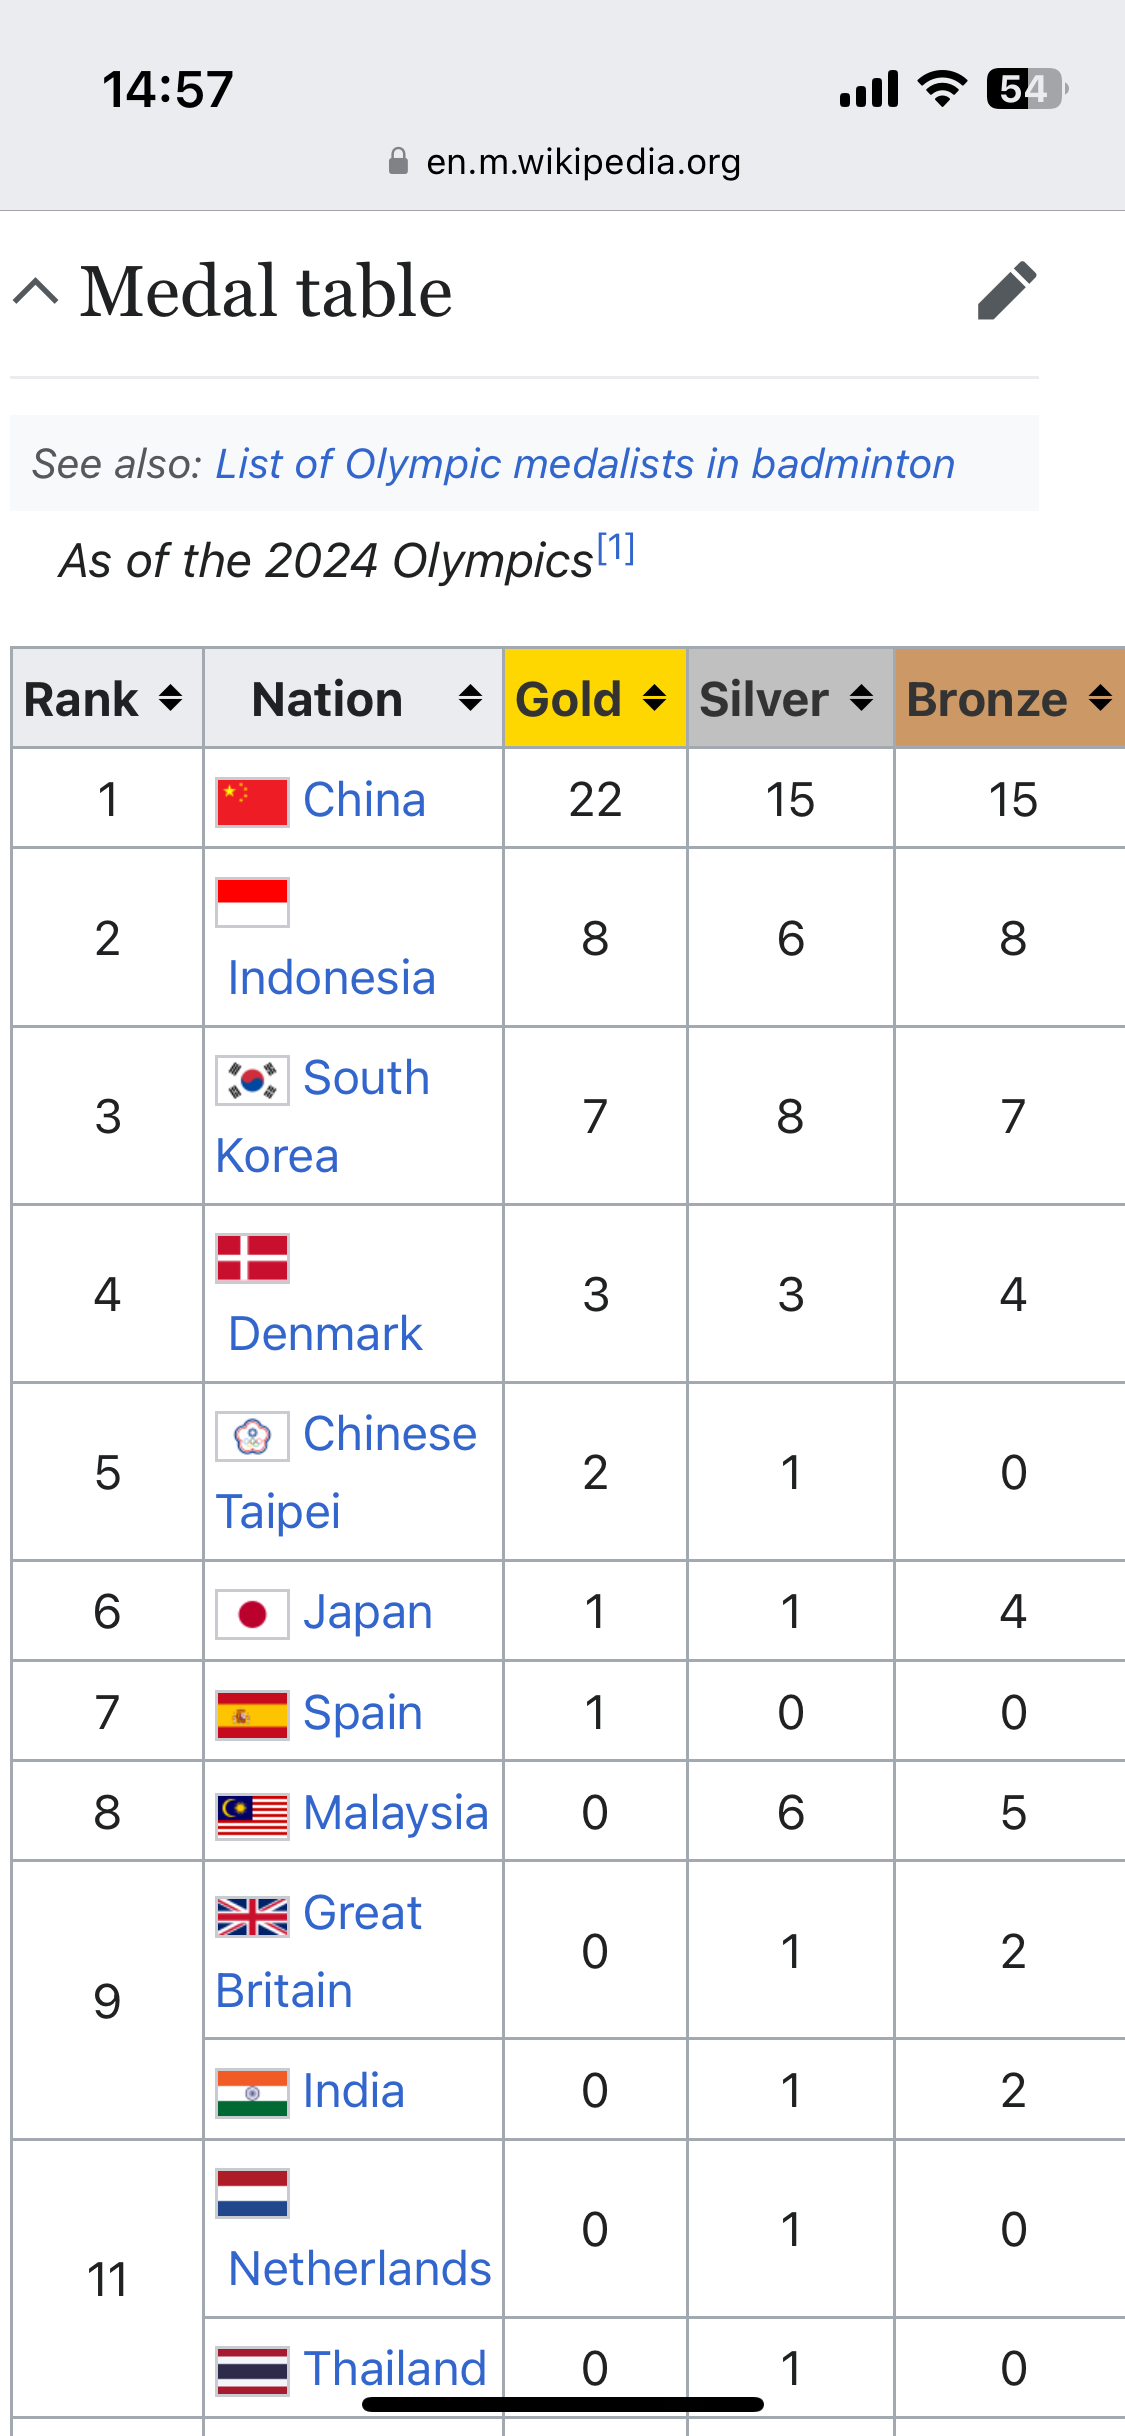Tap the Denmark flag icon
The height and width of the screenshot is (2436, 1125).
coord(252,1259)
